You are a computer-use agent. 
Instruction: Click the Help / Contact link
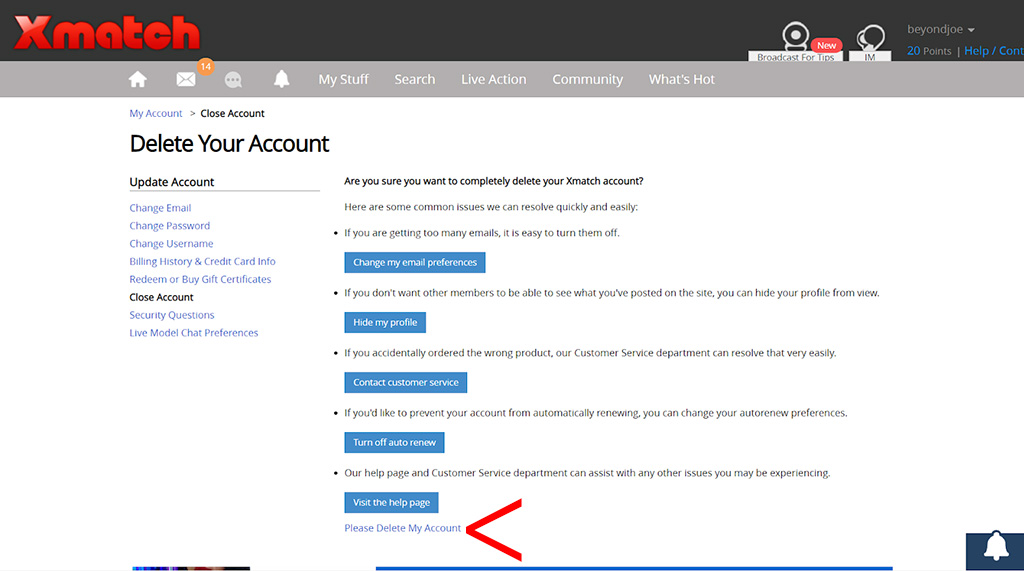point(994,50)
